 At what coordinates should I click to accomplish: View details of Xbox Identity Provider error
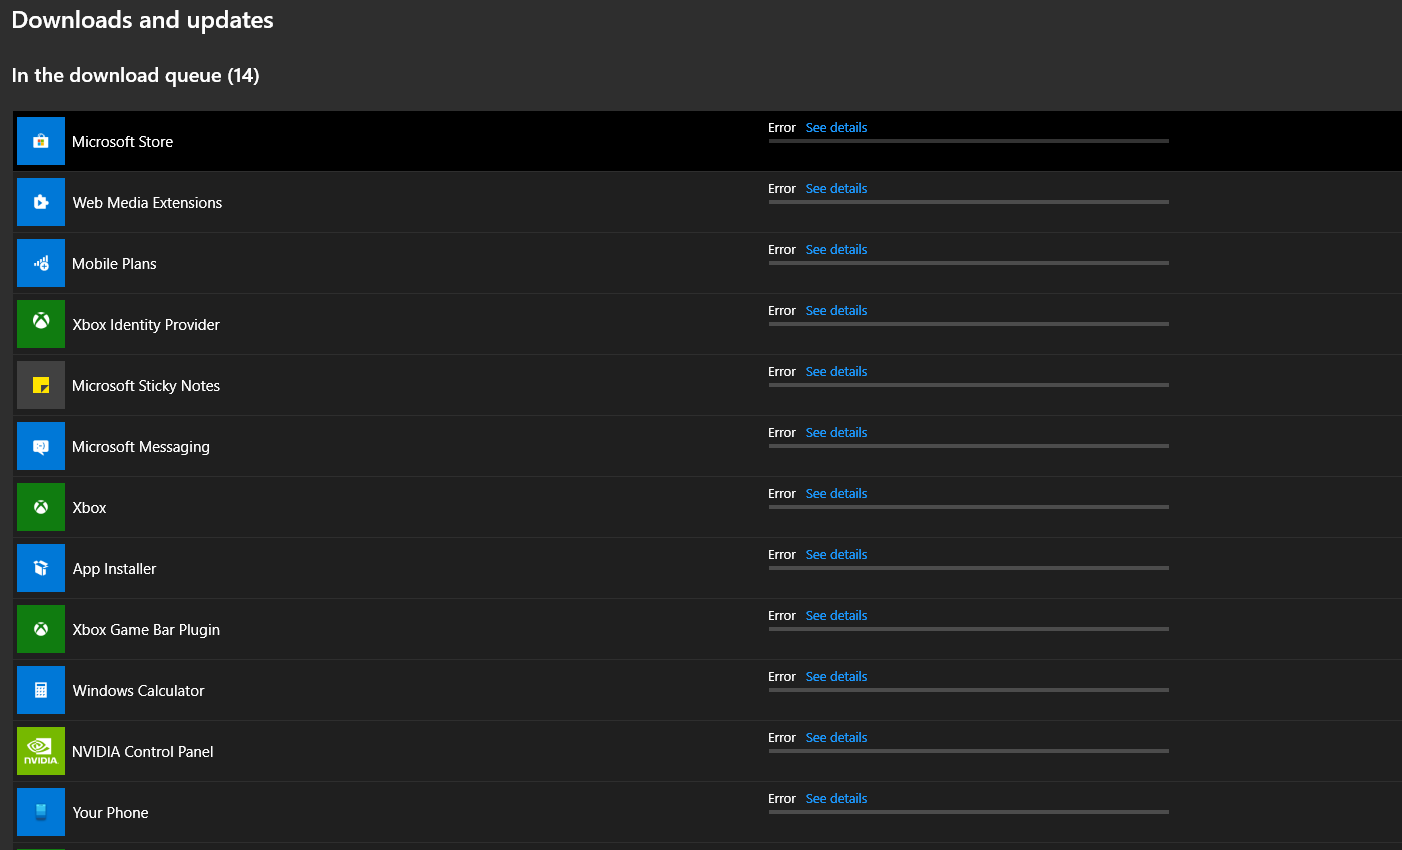pos(836,310)
